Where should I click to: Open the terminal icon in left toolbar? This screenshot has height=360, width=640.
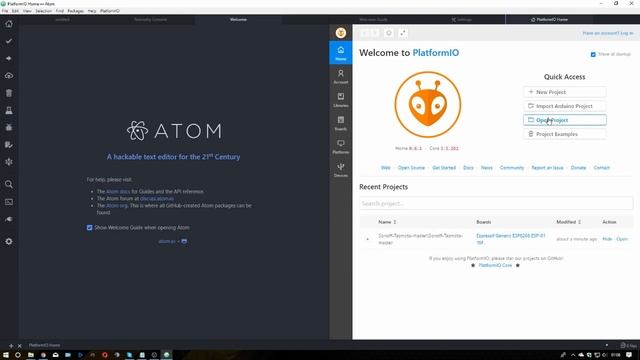[9, 202]
